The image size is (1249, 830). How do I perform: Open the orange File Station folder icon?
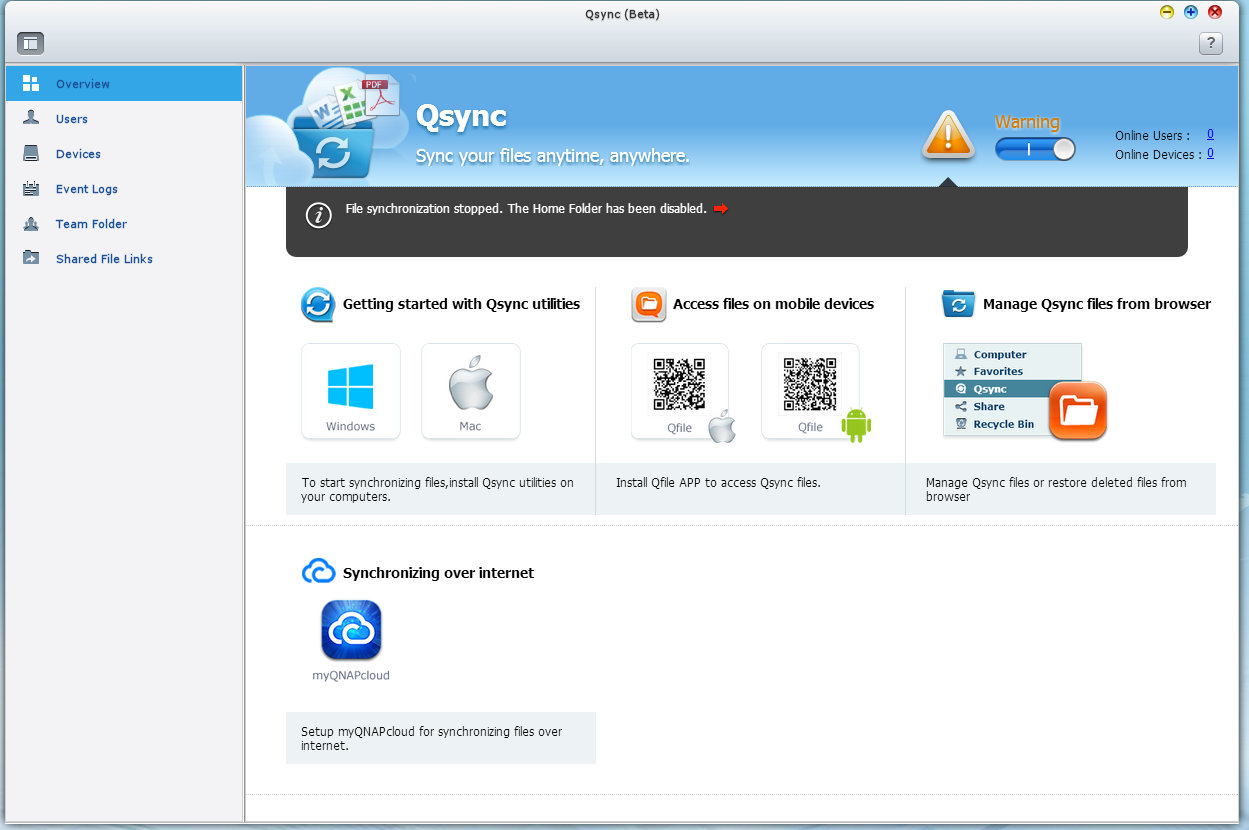[x=1078, y=410]
